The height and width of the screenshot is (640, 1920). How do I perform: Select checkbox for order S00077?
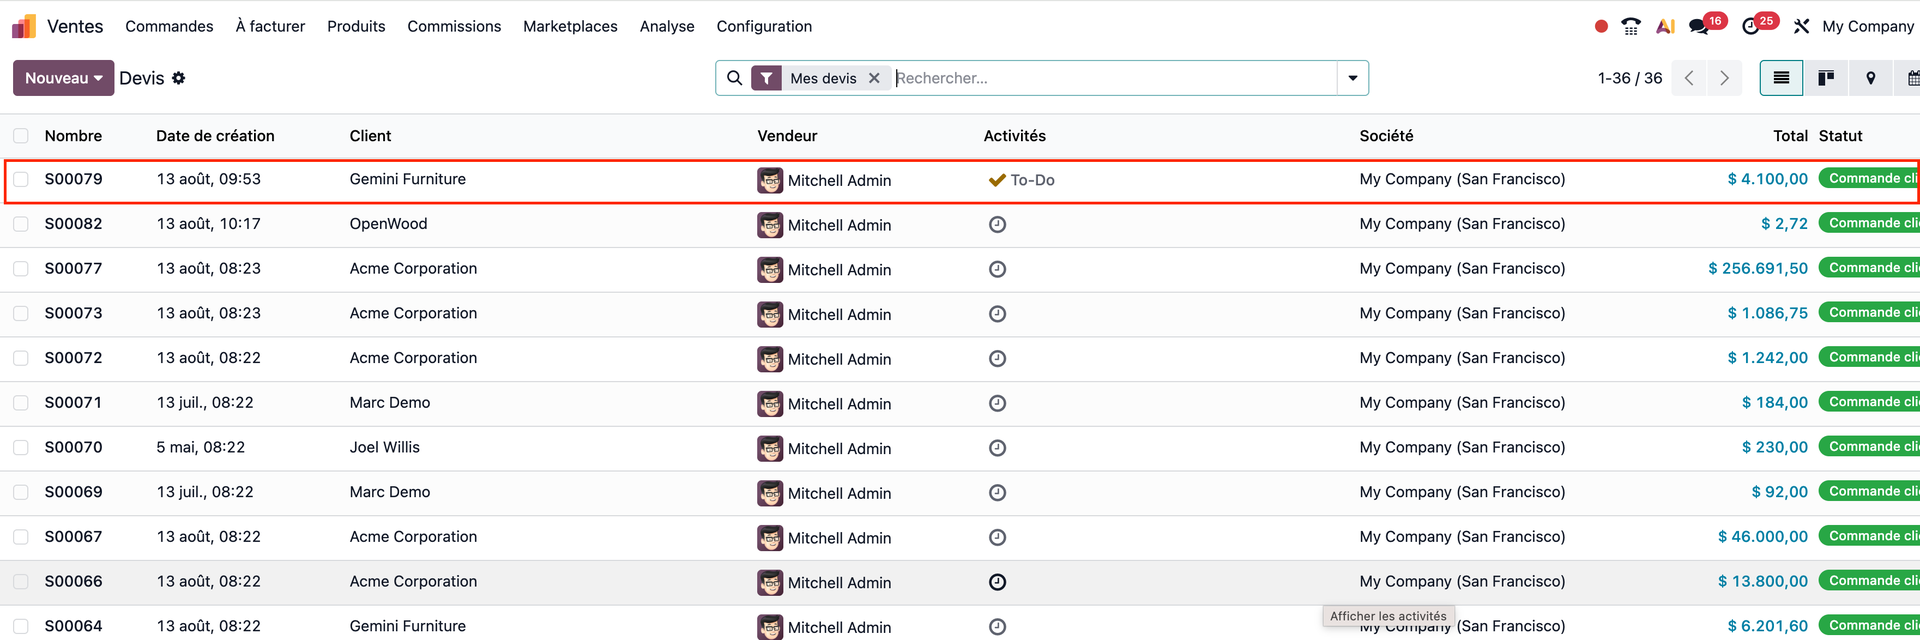click(21, 269)
